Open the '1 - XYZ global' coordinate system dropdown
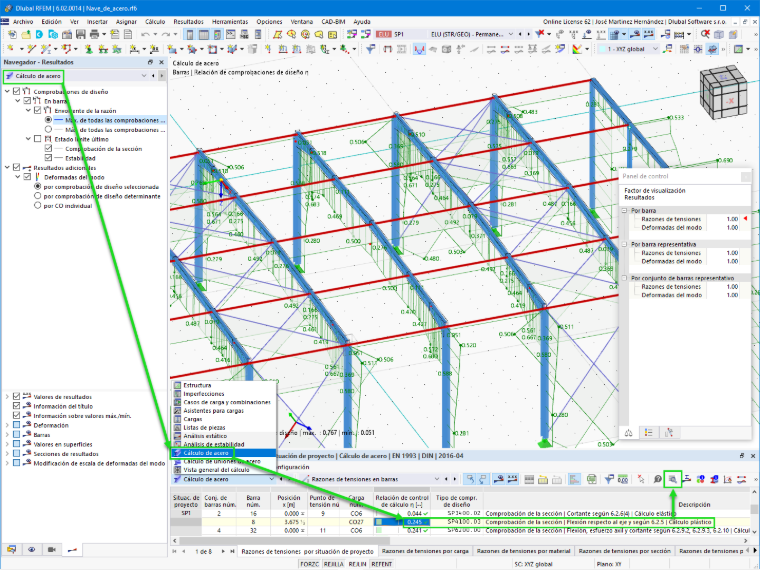The width and height of the screenshot is (760, 570). coord(629,49)
